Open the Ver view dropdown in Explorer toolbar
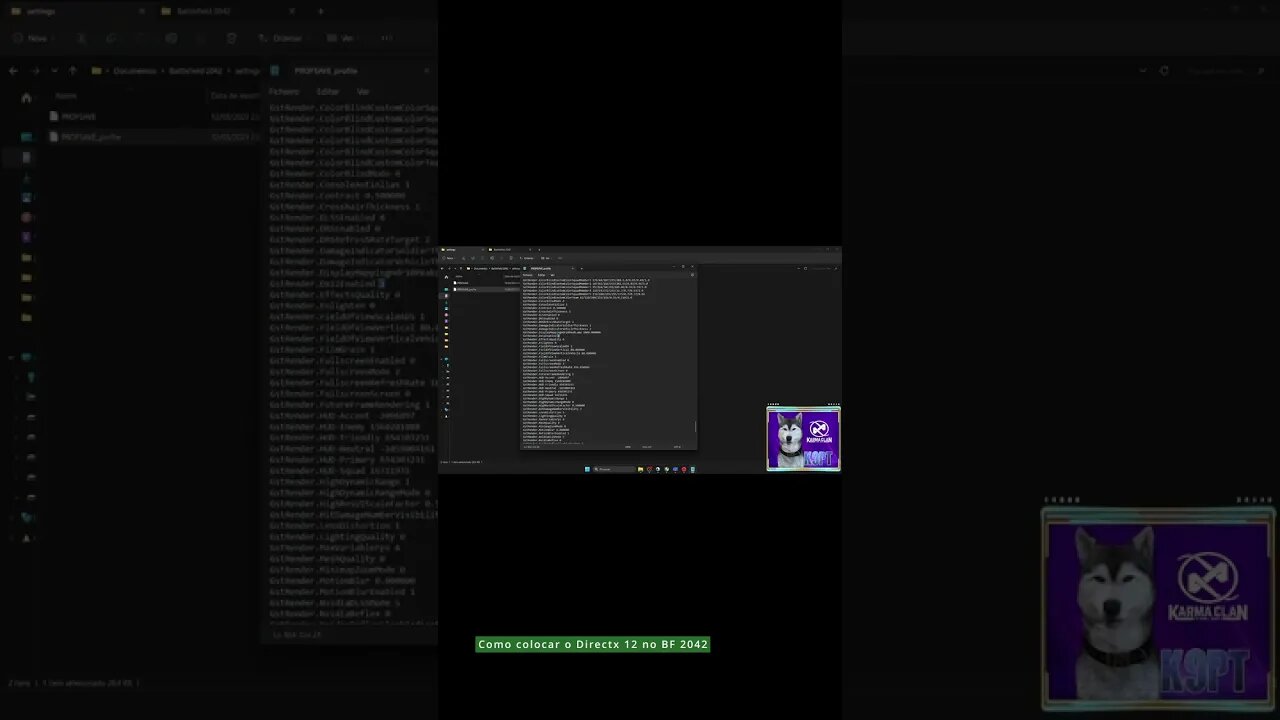 pyautogui.click(x=344, y=38)
